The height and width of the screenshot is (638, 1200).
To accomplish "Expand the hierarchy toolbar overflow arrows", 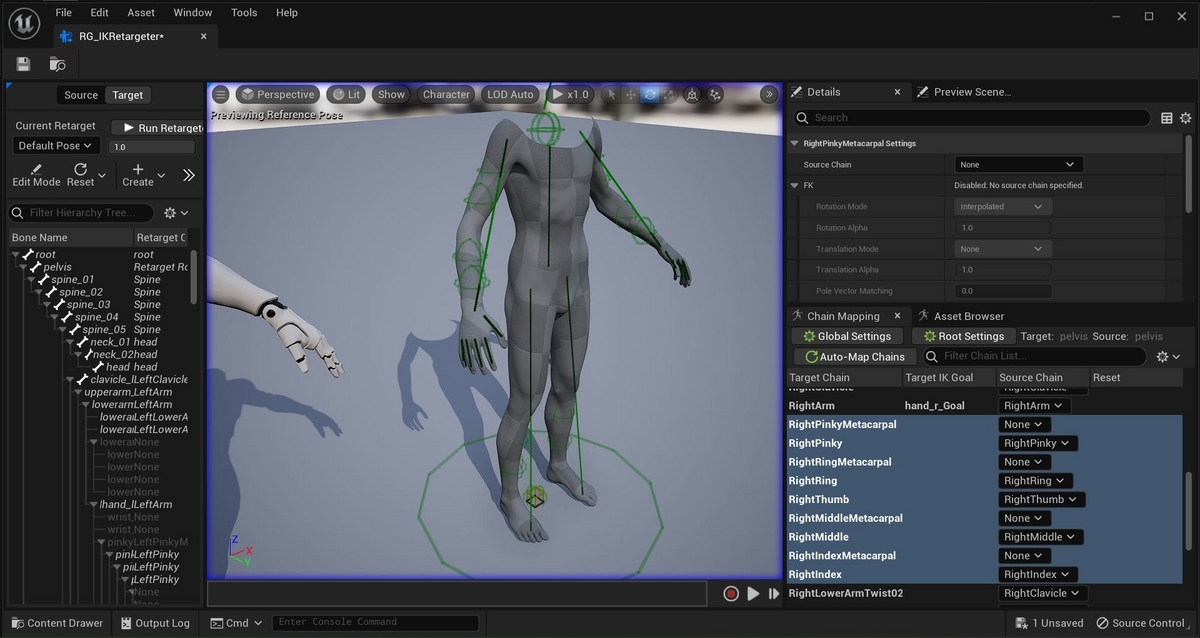I will point(188,175).
